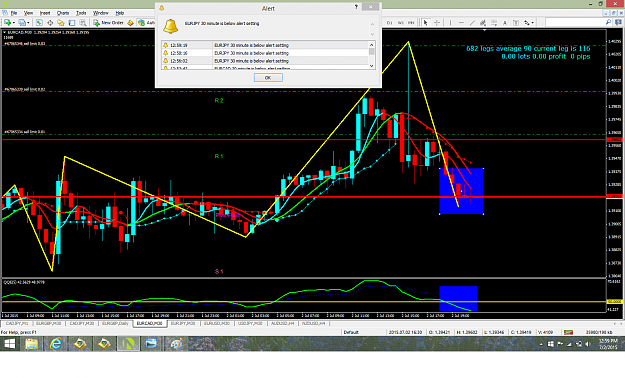Open the Window menu
The image size is (625, 378).
pos(100,13)
